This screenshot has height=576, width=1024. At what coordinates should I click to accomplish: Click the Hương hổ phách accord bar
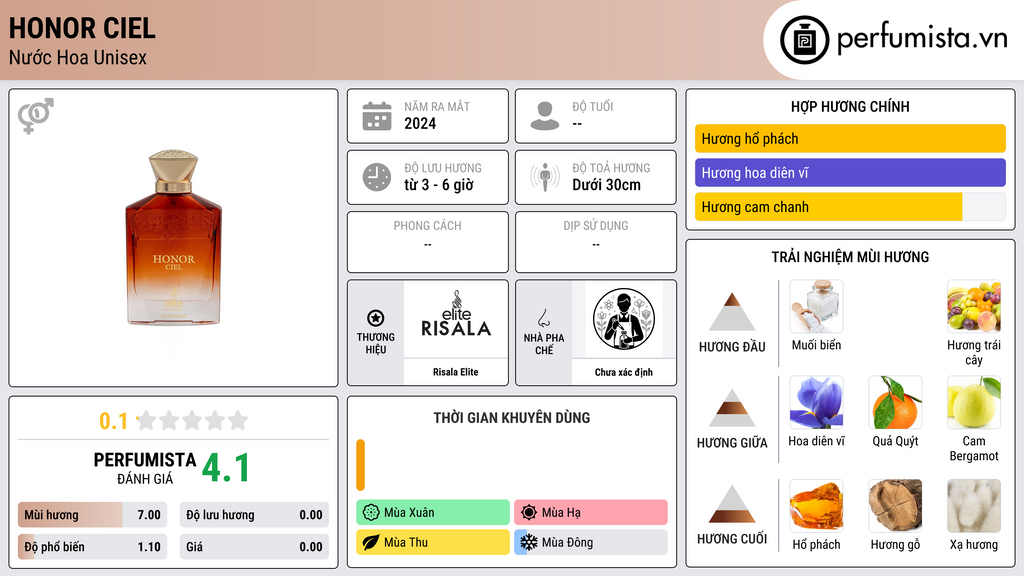(850, 138)
